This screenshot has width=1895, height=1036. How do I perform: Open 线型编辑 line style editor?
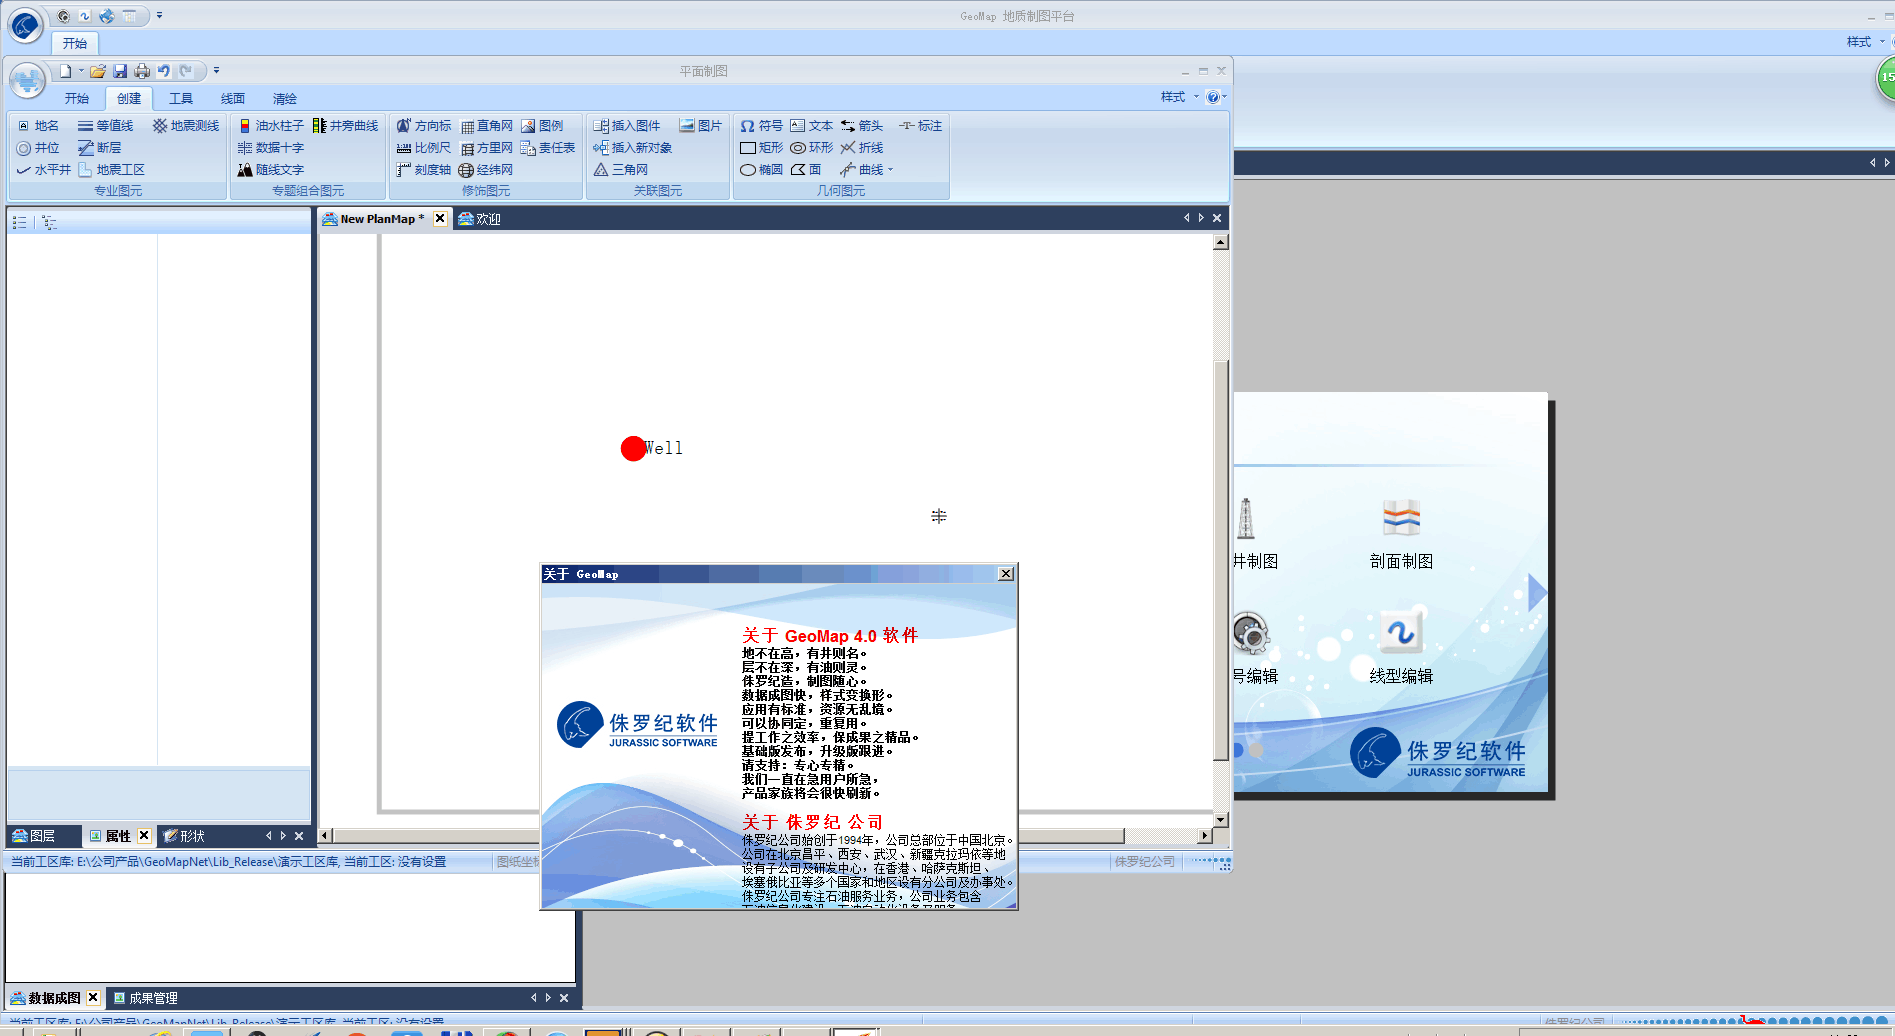point(1401,647)
